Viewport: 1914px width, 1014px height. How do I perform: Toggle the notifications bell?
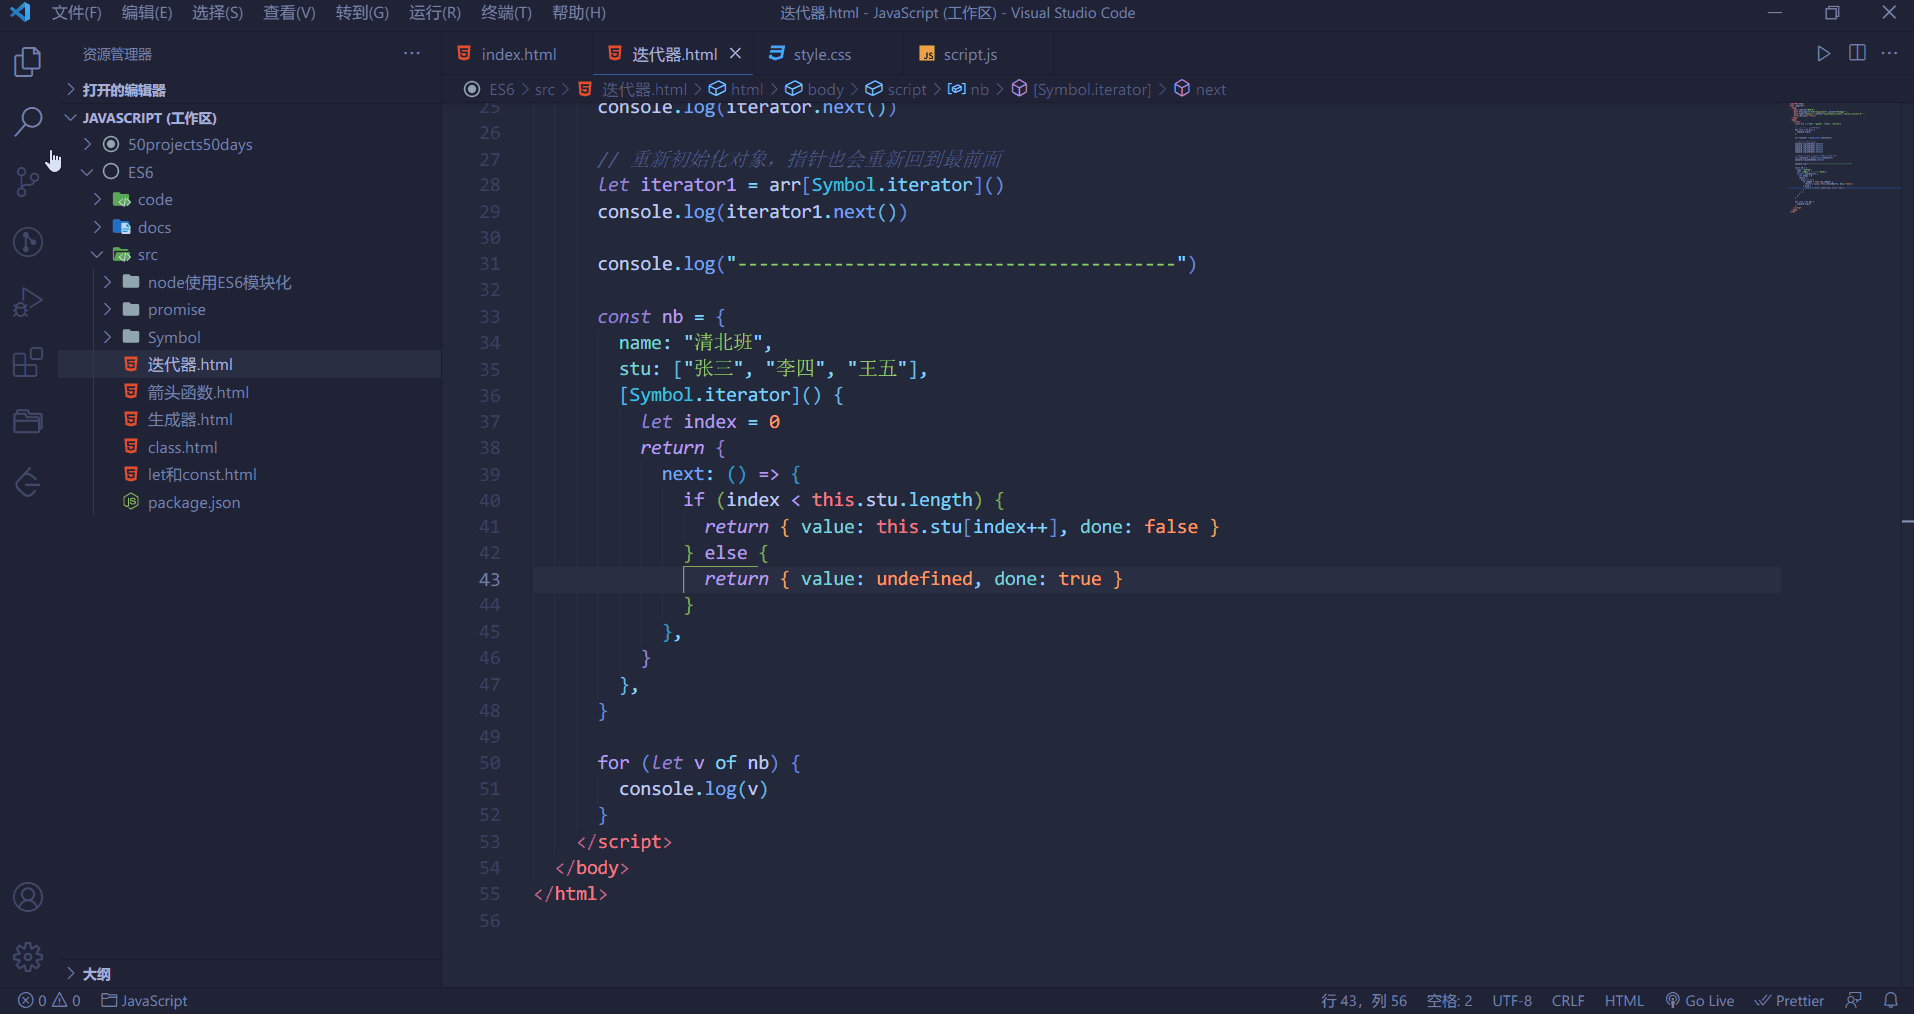[1893, 1000]
